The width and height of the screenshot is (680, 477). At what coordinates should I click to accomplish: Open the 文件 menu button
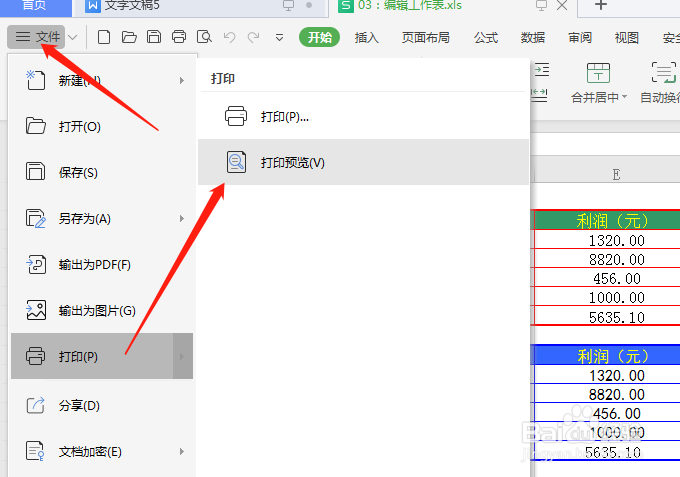[36, 37]
